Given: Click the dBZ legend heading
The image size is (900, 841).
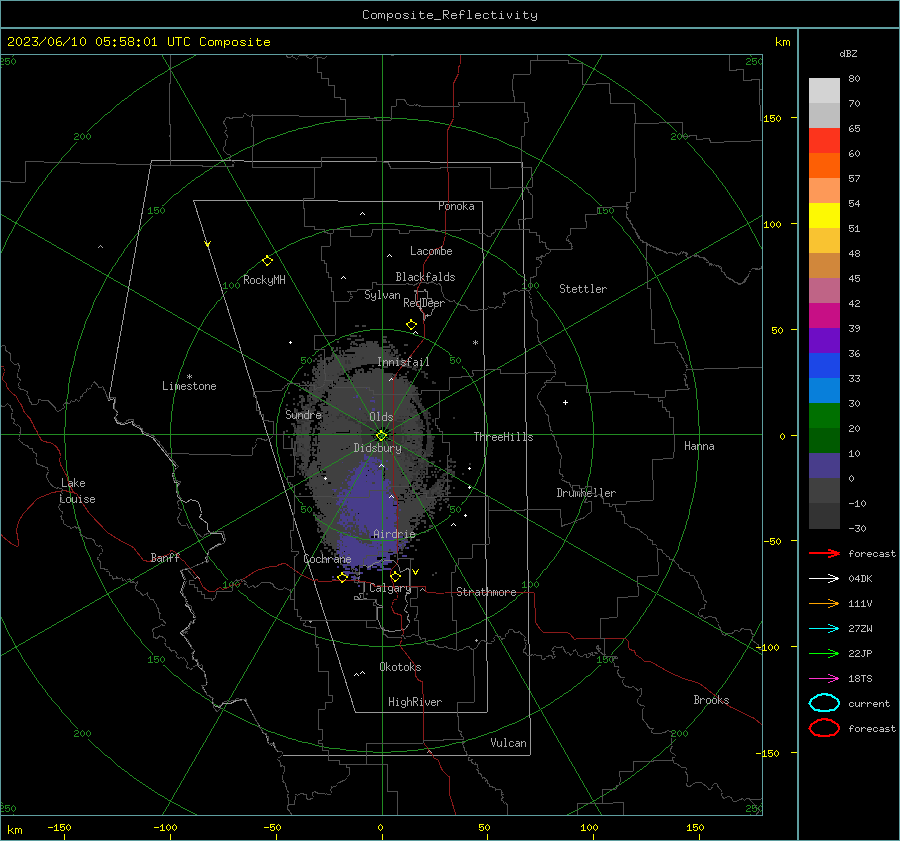Looking at the screenshot, I should point(848,53).
